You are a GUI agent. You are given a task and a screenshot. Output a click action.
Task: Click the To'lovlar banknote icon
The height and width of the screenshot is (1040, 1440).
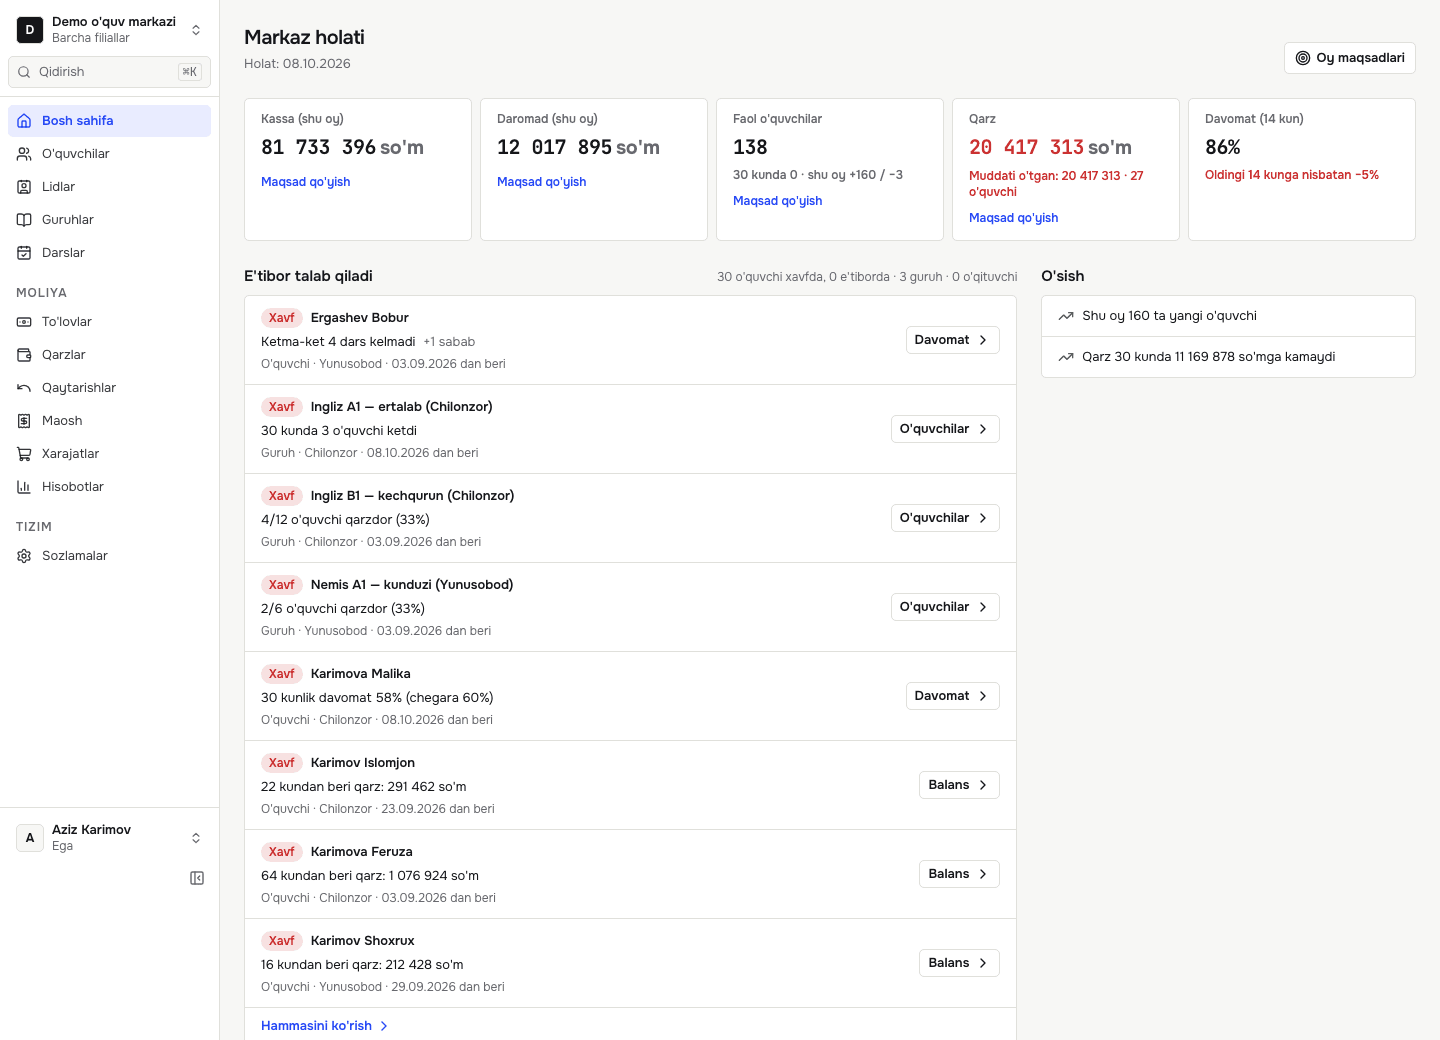pyautogui.click(x=24, y=322)
